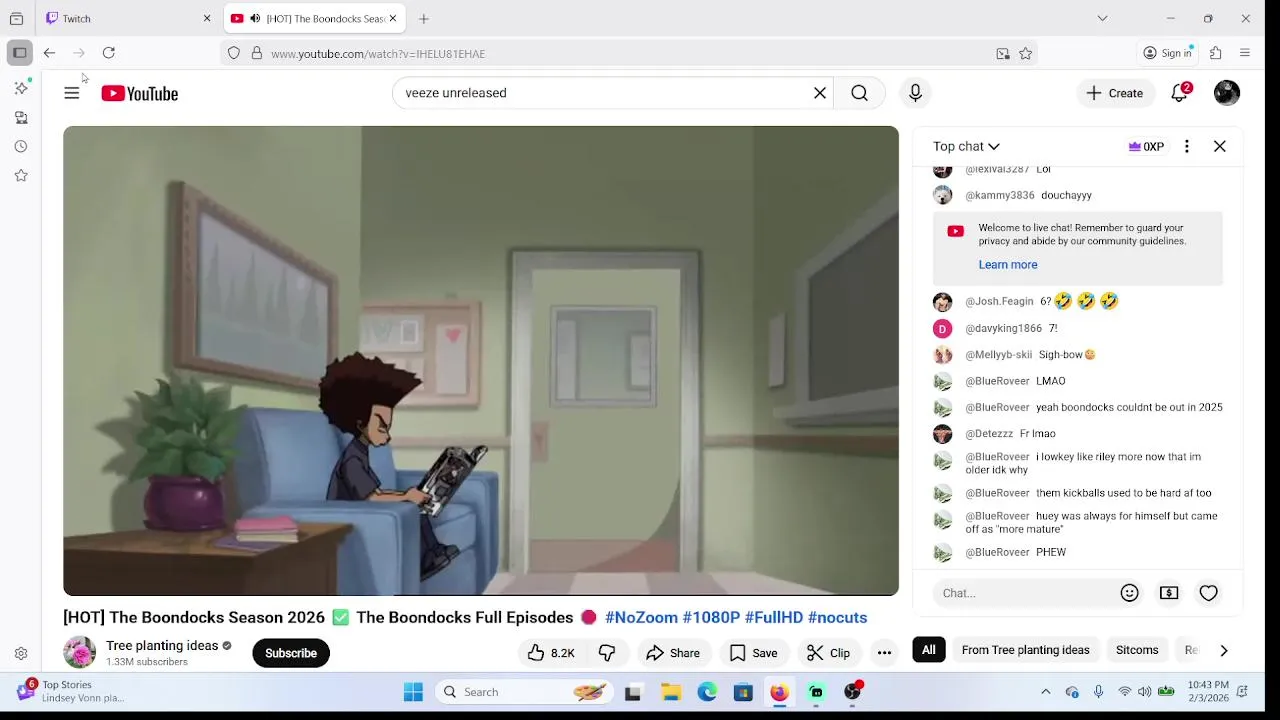Image resolution: width=1280 pixels, height=720 pixels.
Task: Select From Tree planting ideas chip
Action: tap(1025, 650)
